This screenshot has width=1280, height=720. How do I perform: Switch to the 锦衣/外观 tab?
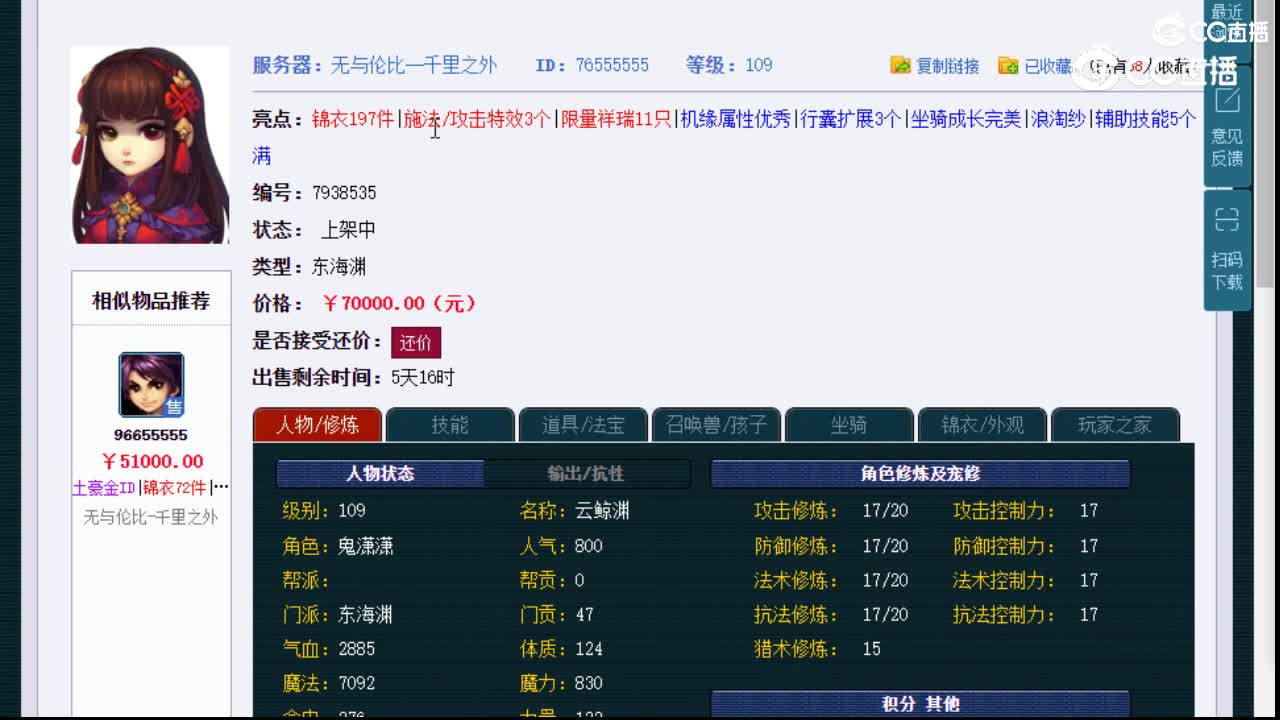coord(982,424)
